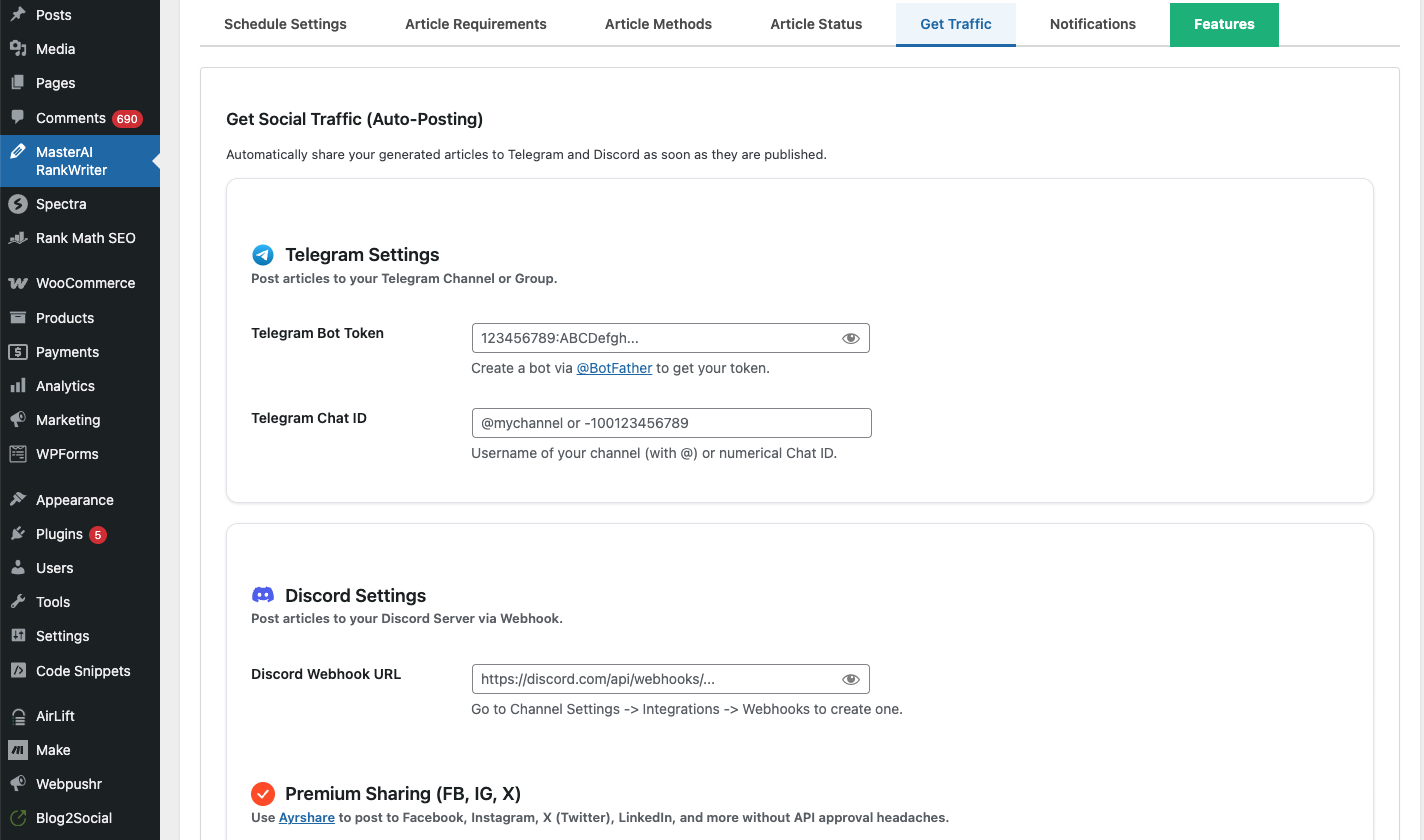Click the Pages icon in sidebar

(x=18, y=83)
